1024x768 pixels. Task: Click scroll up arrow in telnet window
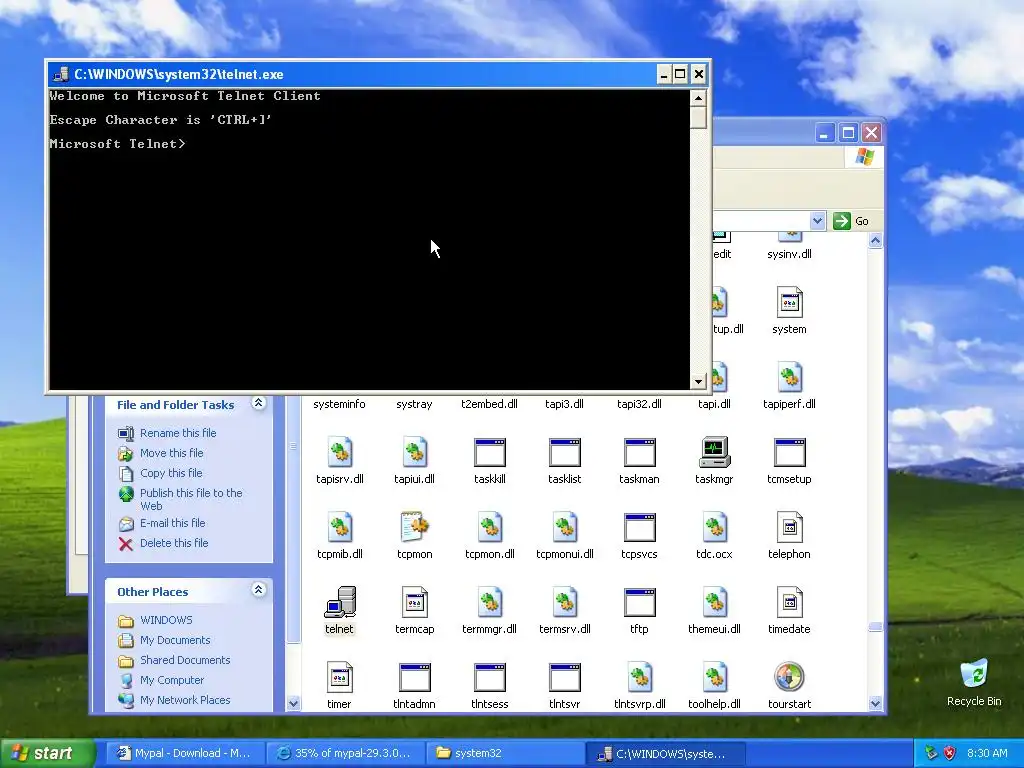coord(698,98)
